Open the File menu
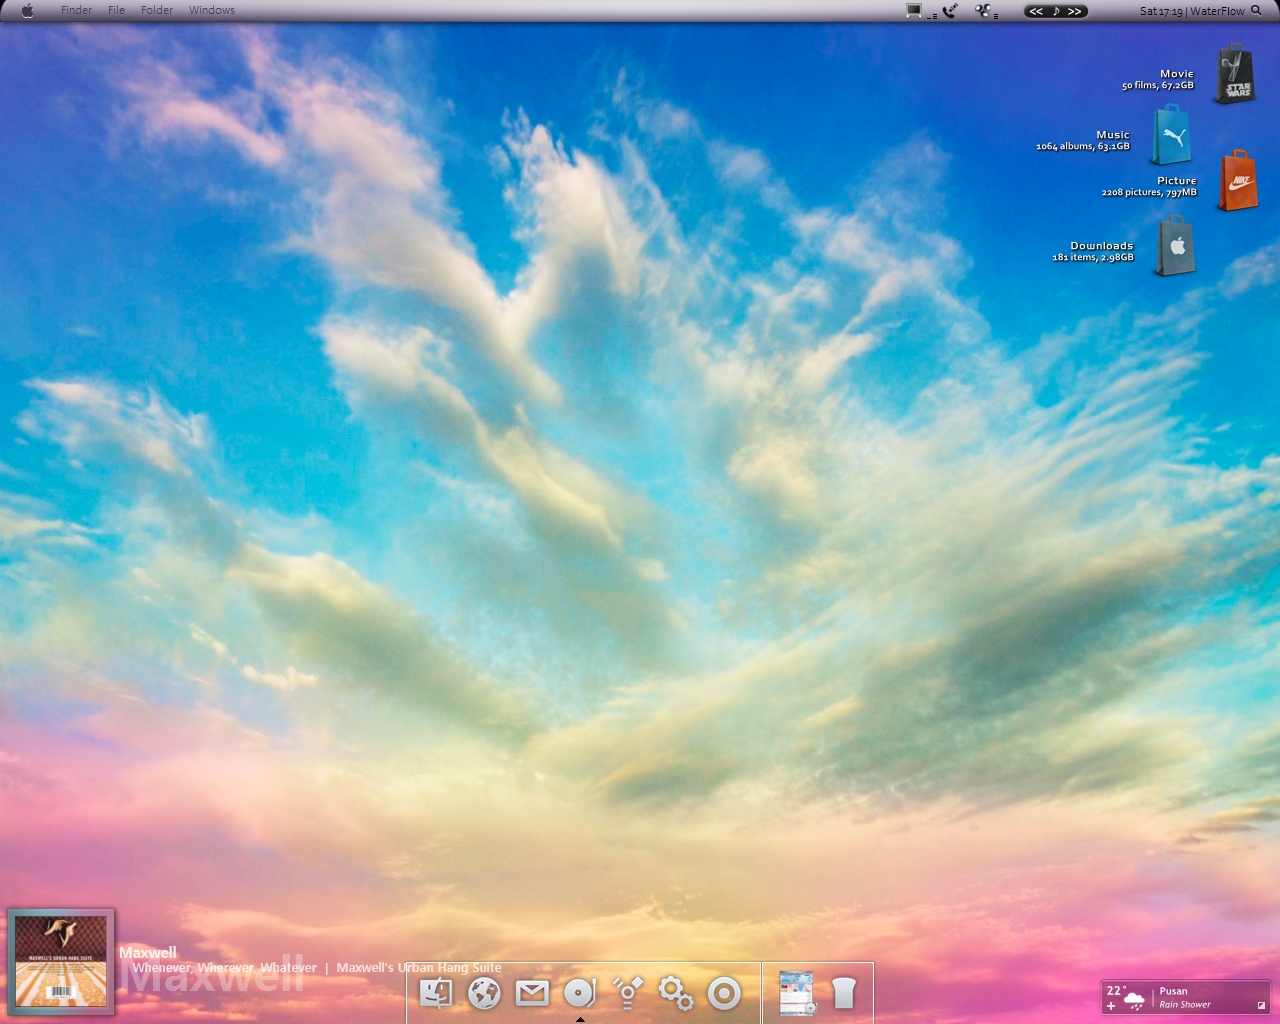This screenshot has height=1024, width=1280. pyautogui.click(x=116, y=10)
